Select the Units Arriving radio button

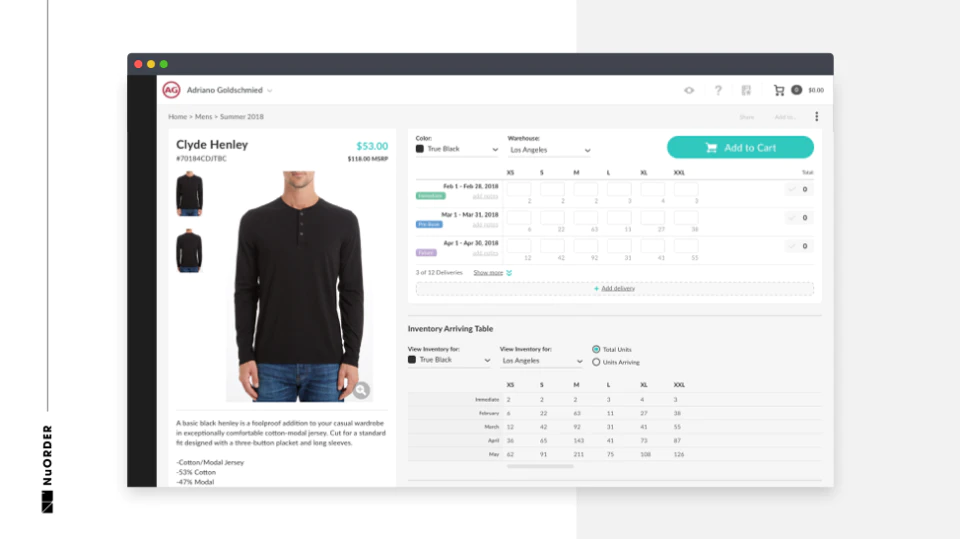[x=596, y=362]
